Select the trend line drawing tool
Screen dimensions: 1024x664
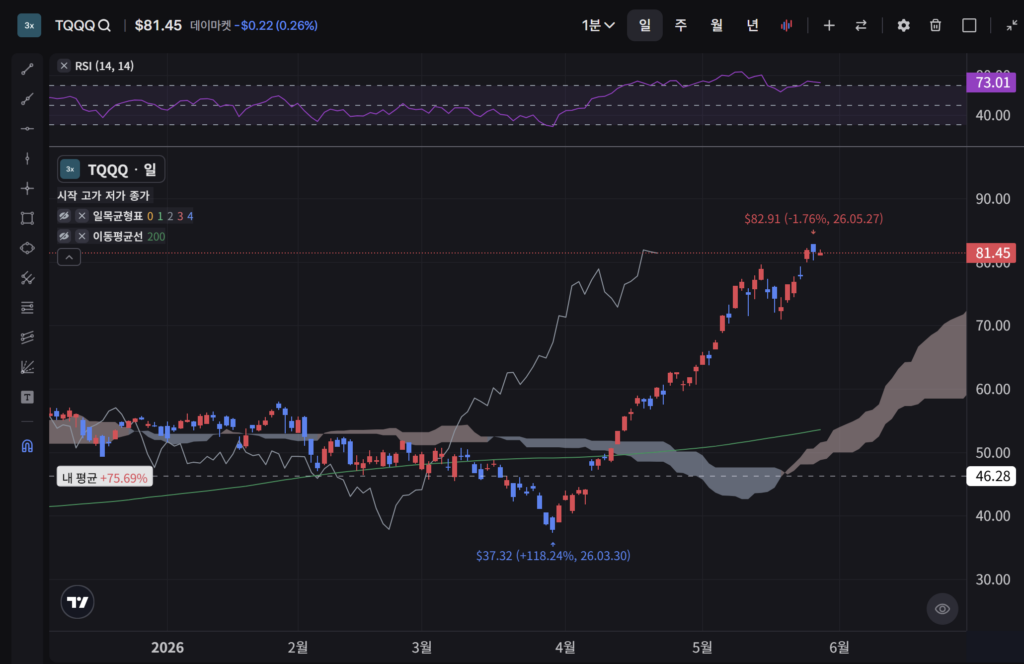(x=27, y=69)
